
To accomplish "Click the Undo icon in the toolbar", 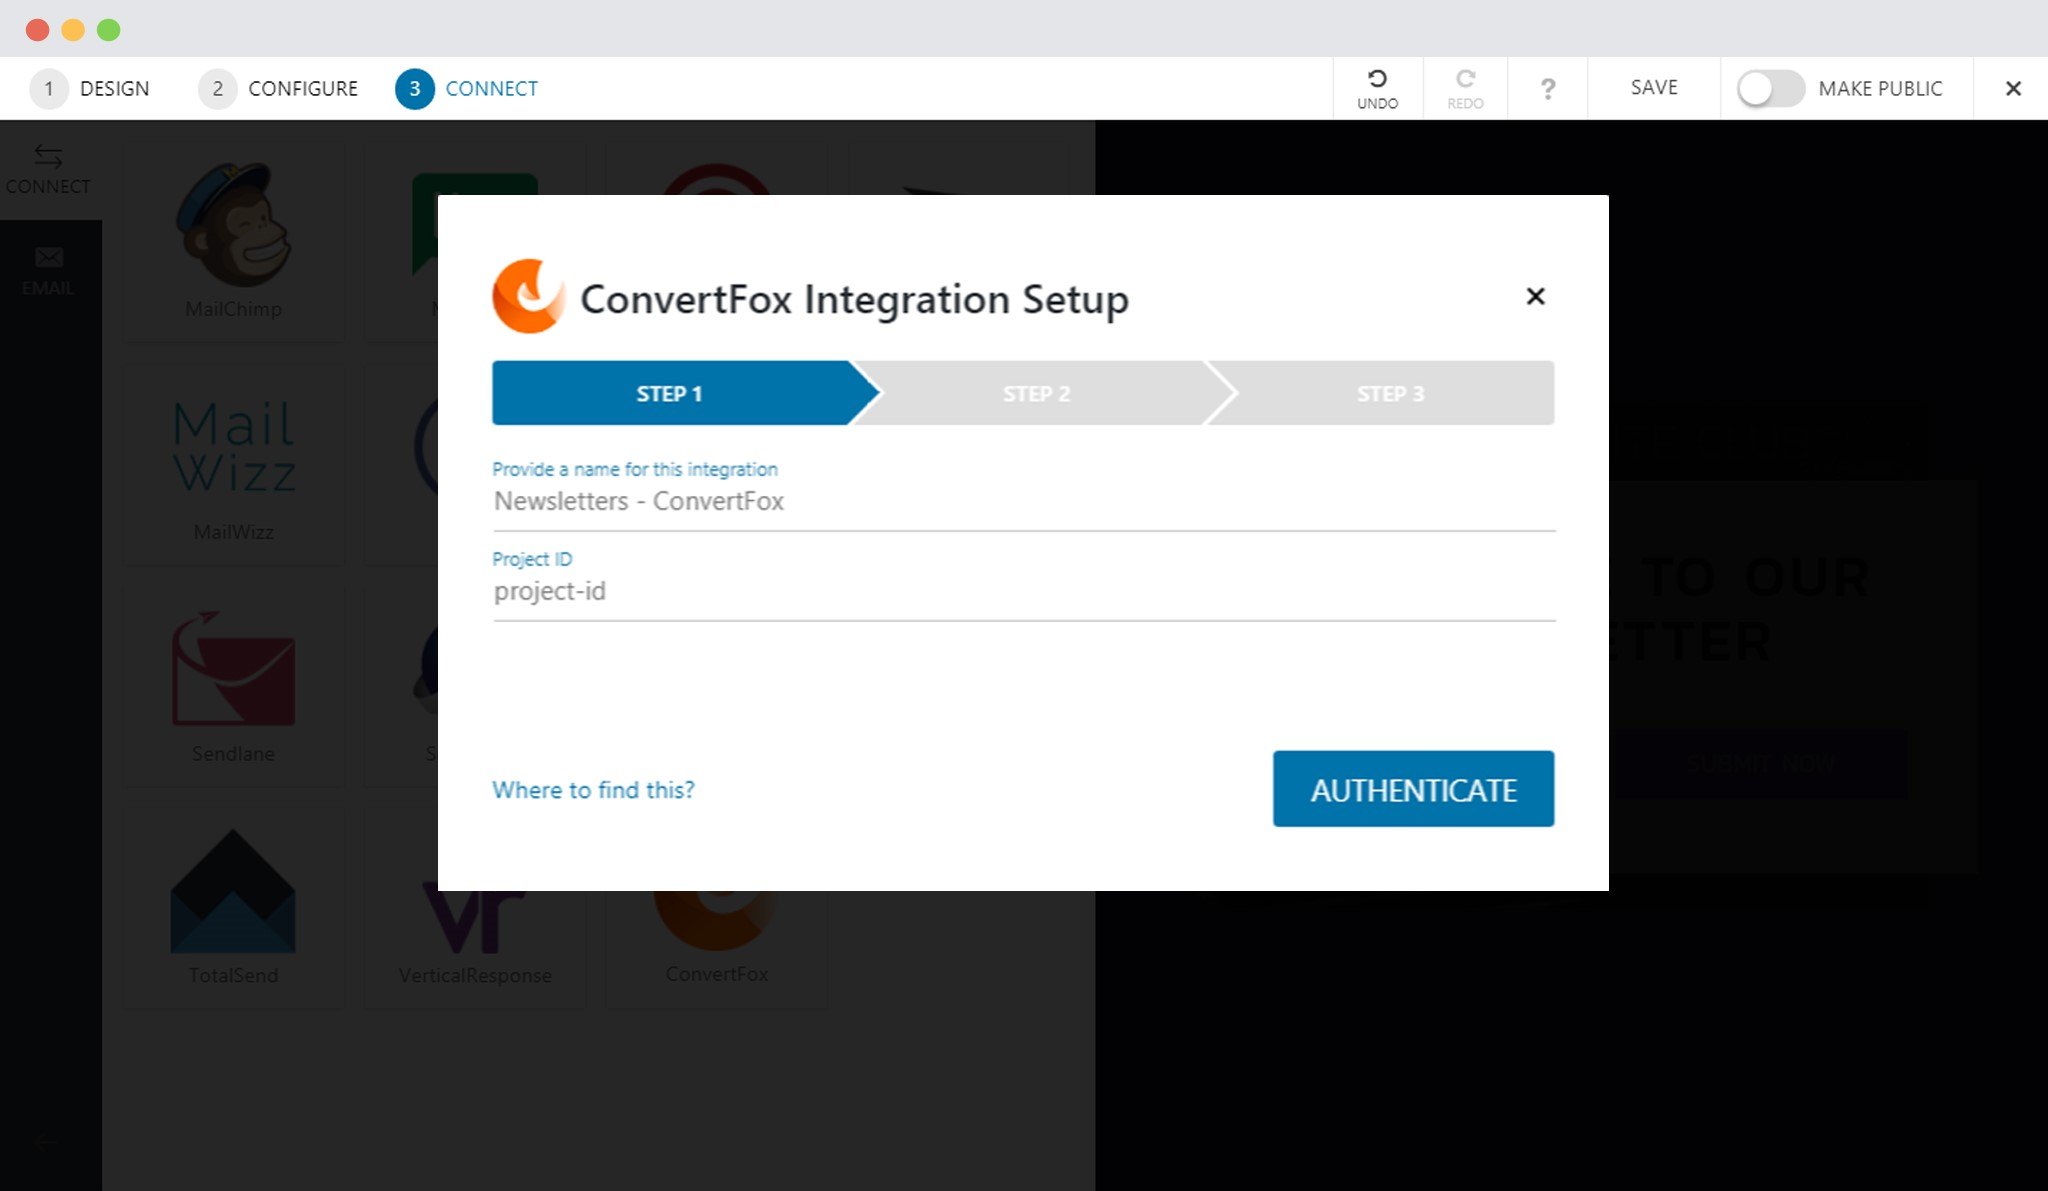I will (x=1377, y=80).
